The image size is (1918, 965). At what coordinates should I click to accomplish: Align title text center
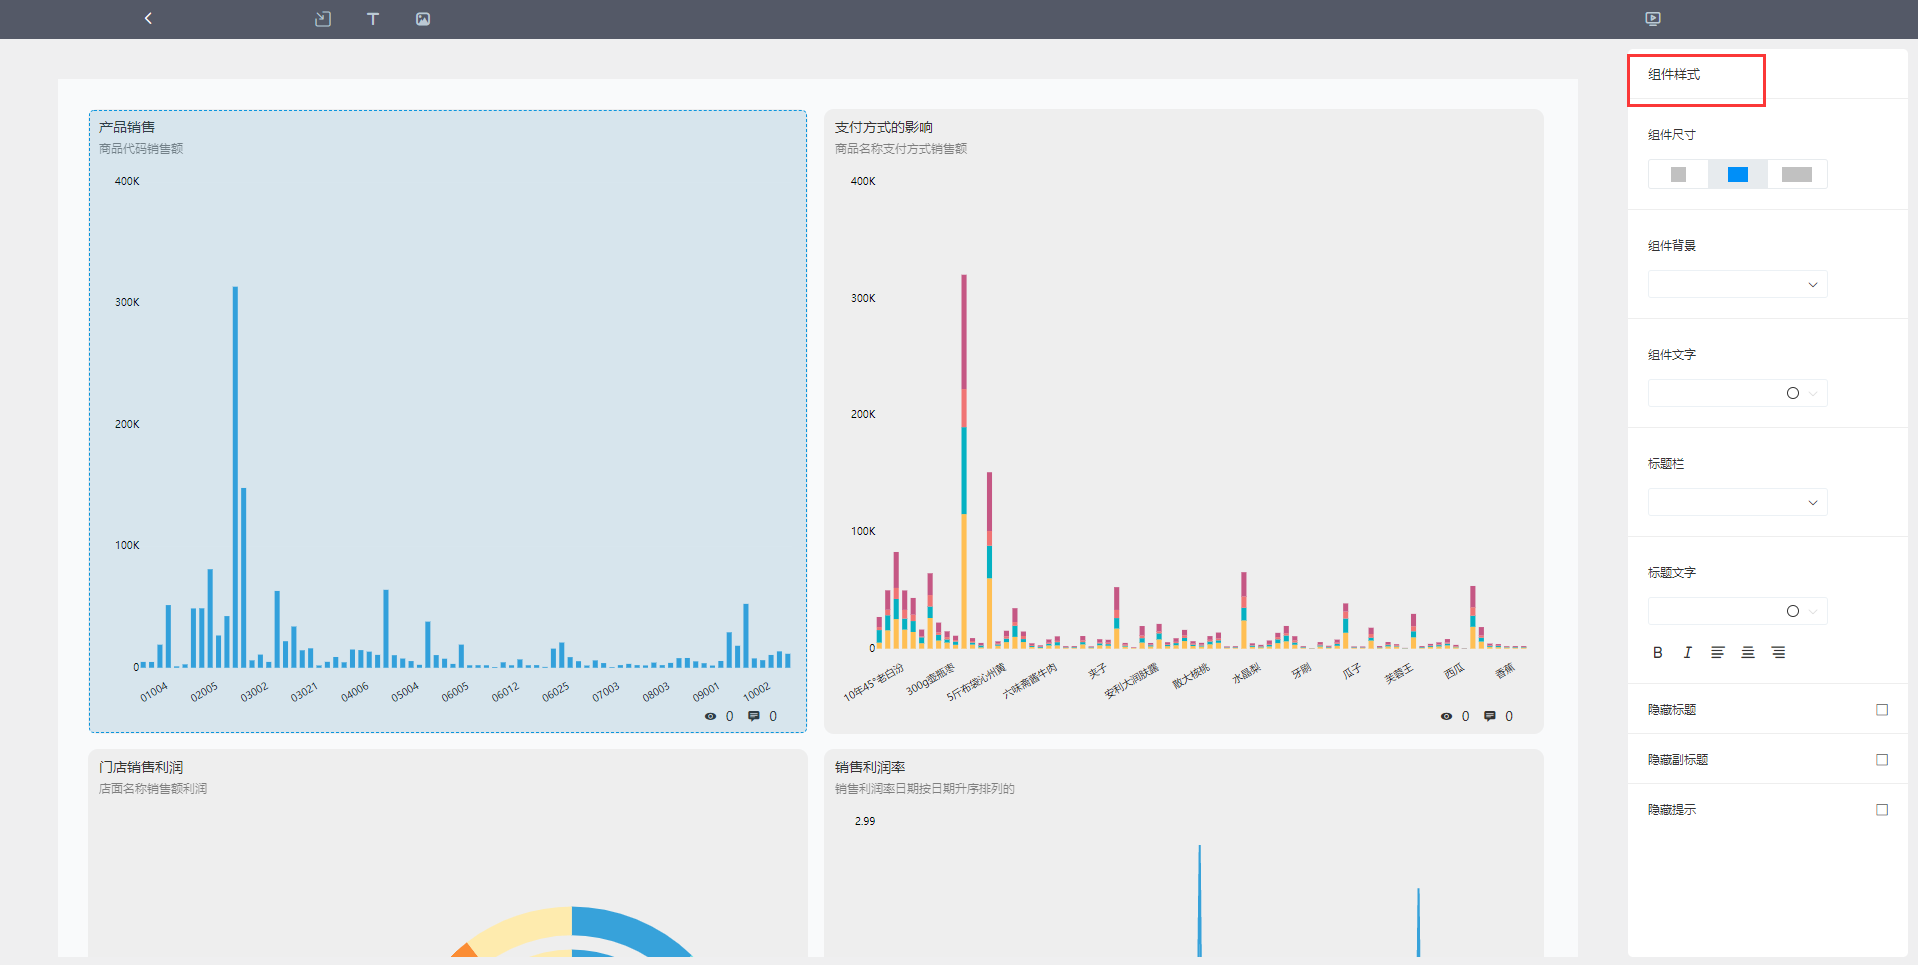pyautogui.click(x=1748, y=652)
